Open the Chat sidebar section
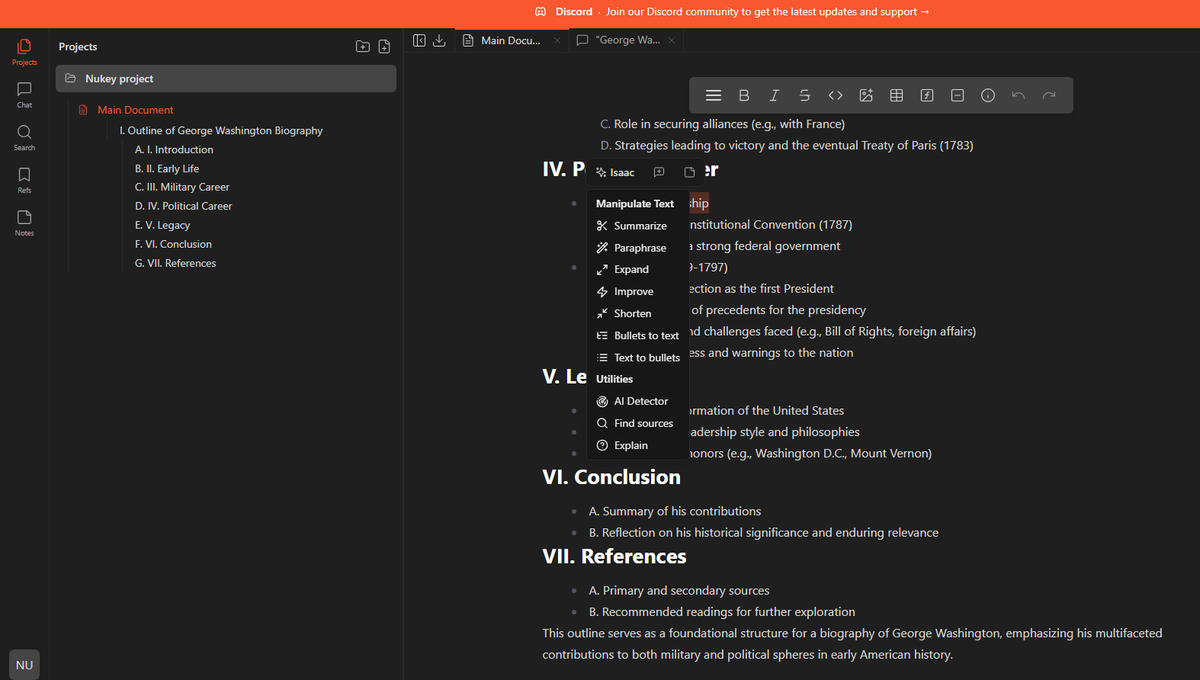 (24, 95)
